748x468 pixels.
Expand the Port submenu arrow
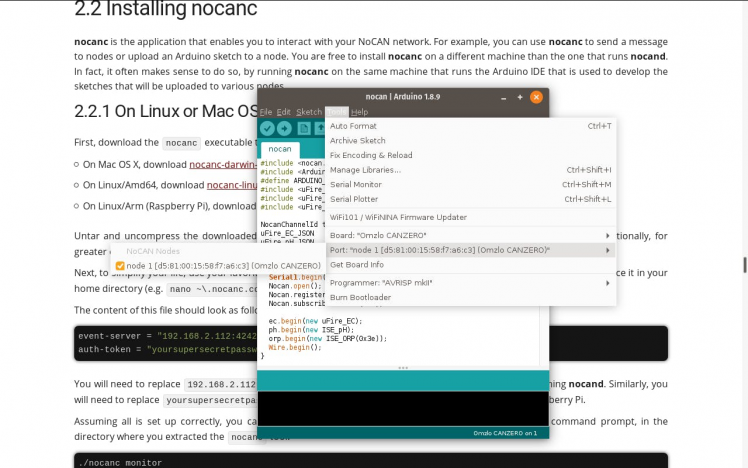coord(607,250)
